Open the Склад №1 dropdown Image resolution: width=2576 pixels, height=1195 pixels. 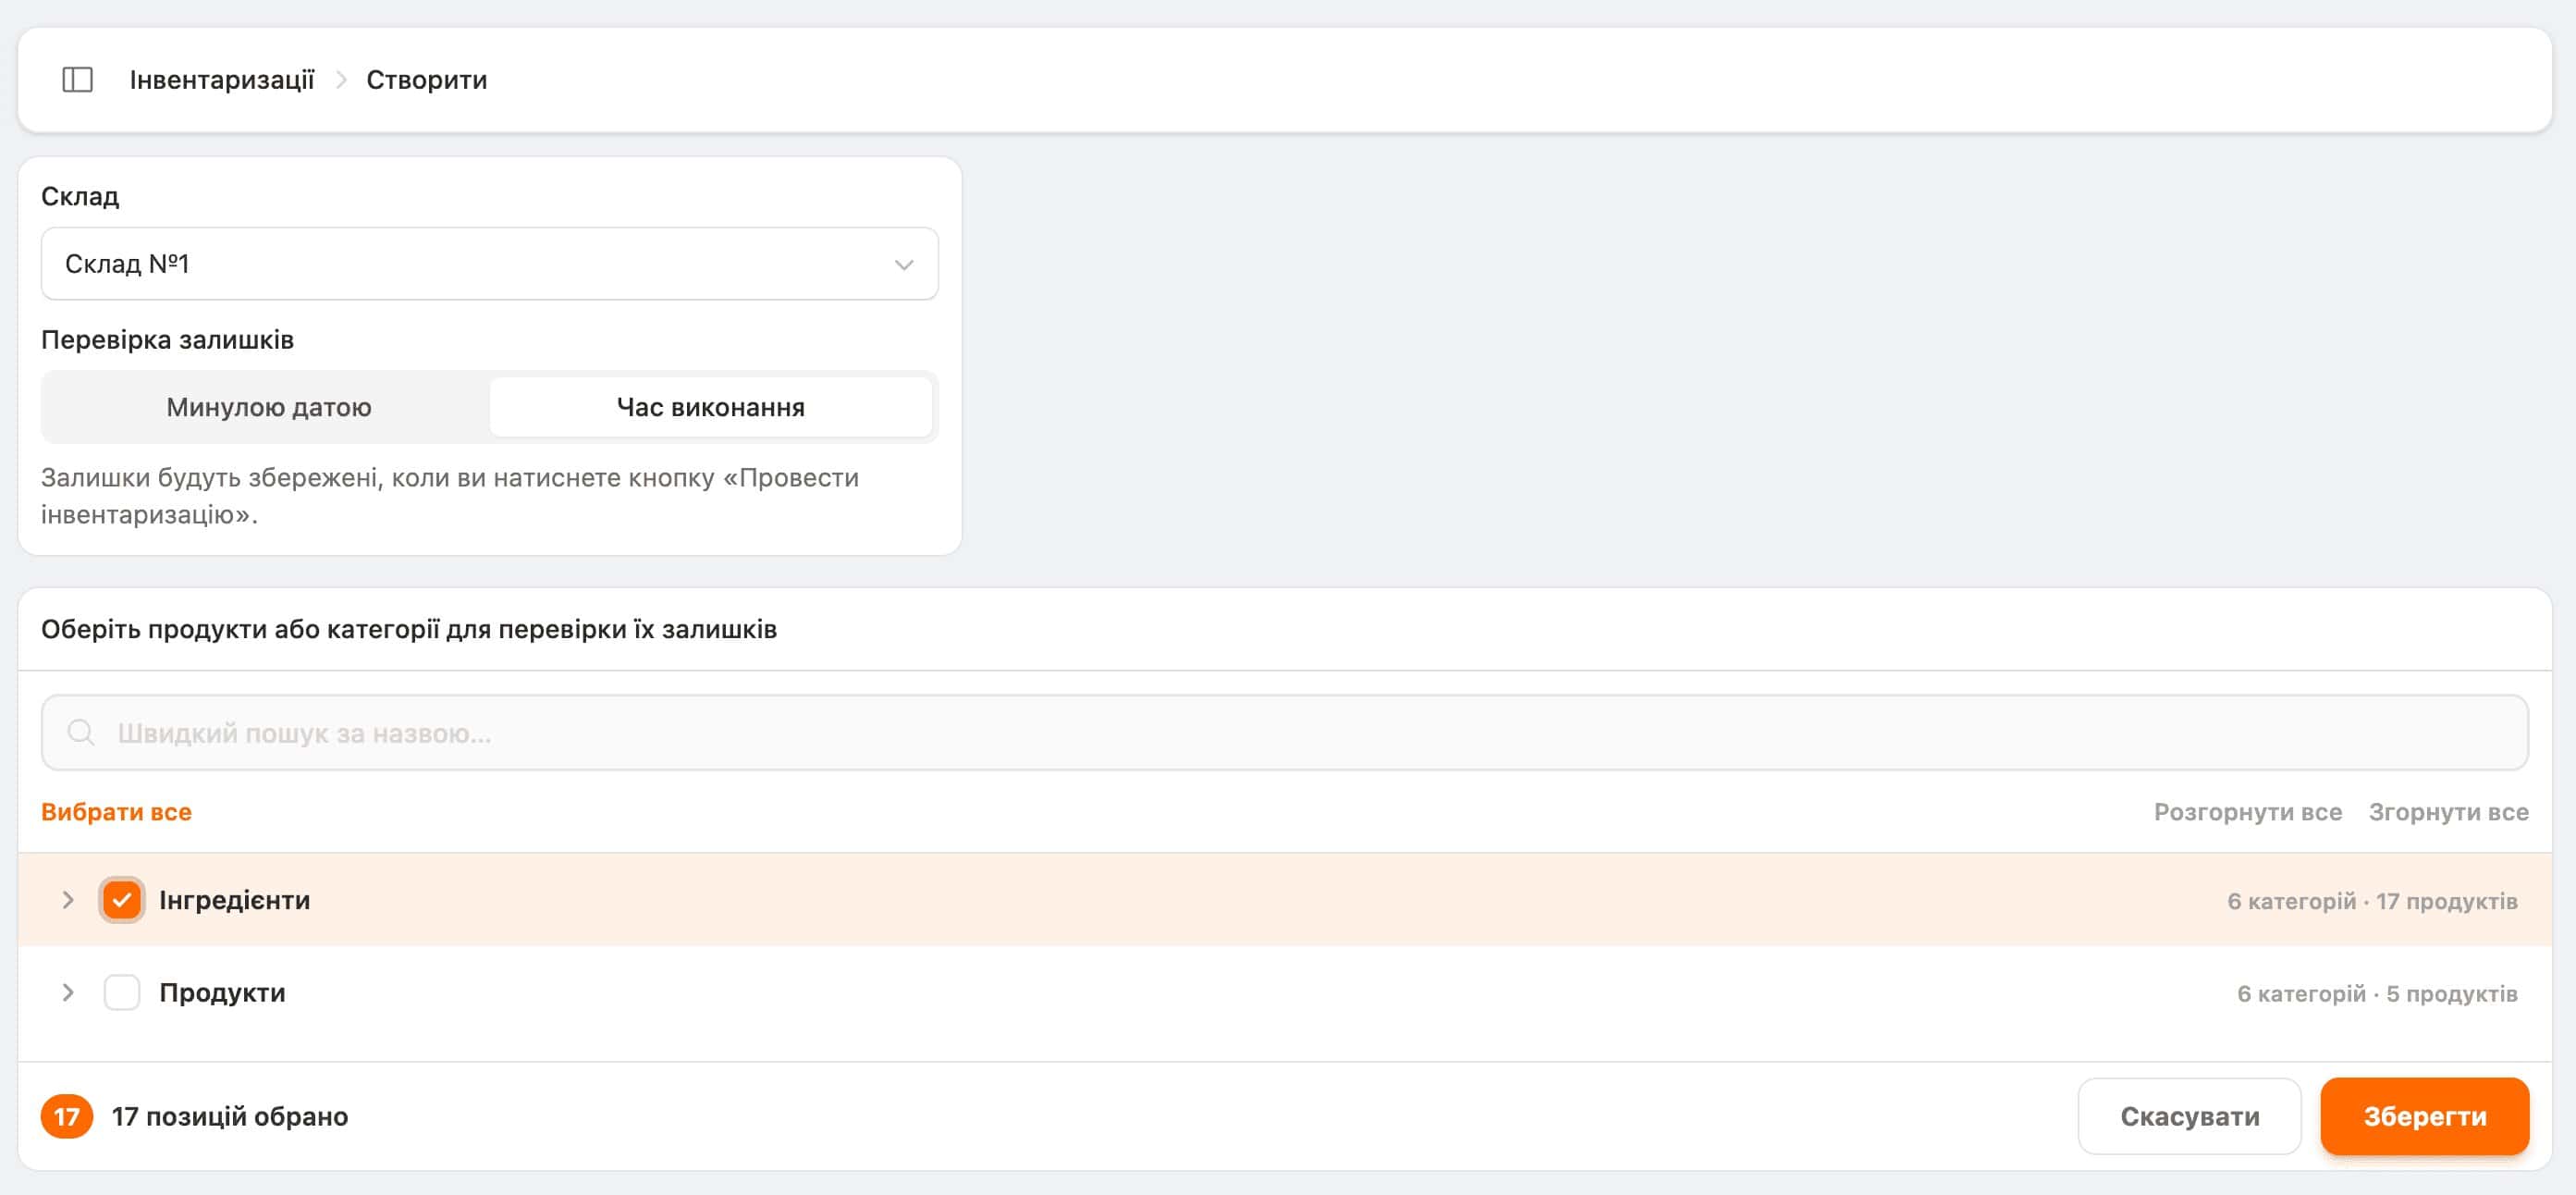pyautogui.click(x=490, y=264)
